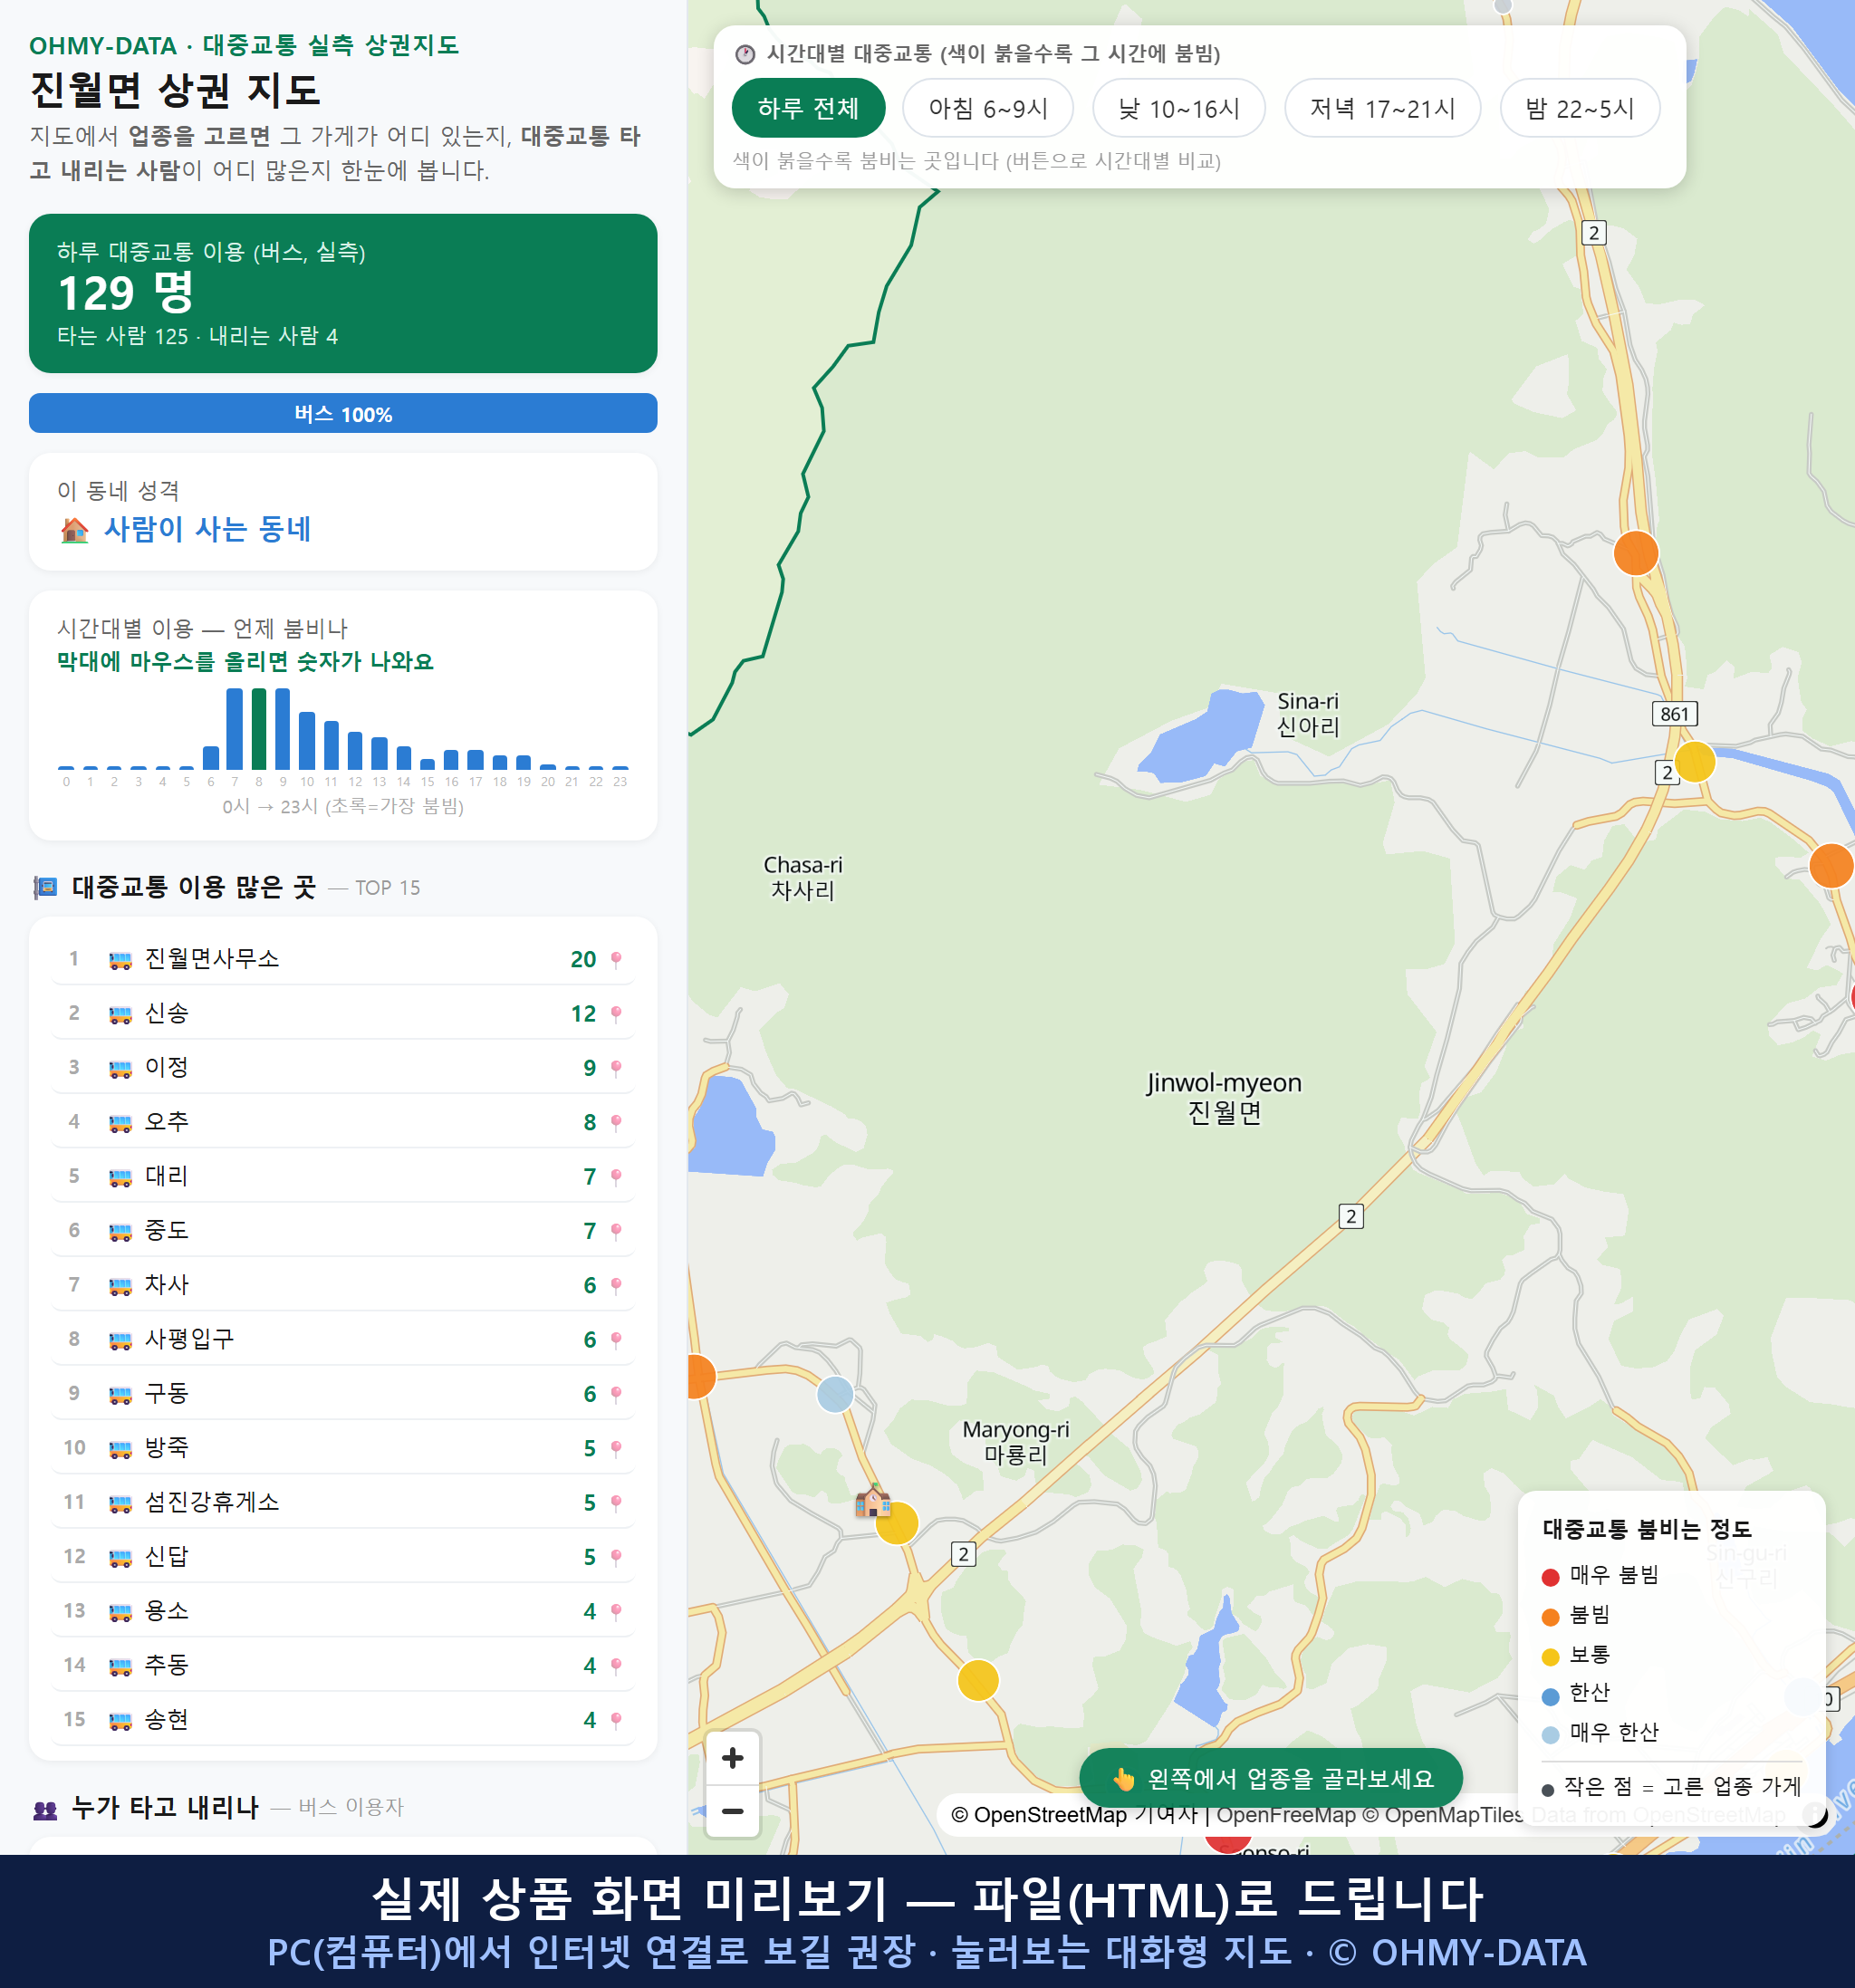1855x1988 pixels.
Task: Click the yellow stop marker beside school icon
Action: click(897, 1523)
